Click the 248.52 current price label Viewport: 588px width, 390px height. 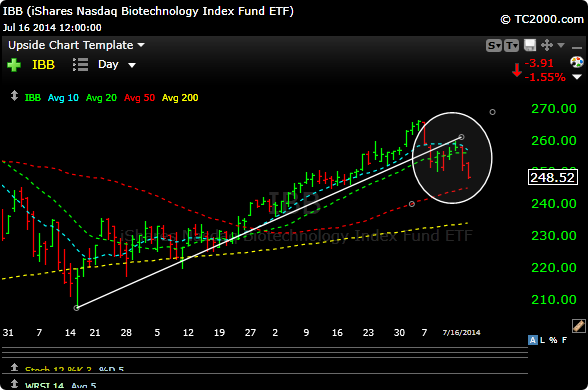[553, 177]
